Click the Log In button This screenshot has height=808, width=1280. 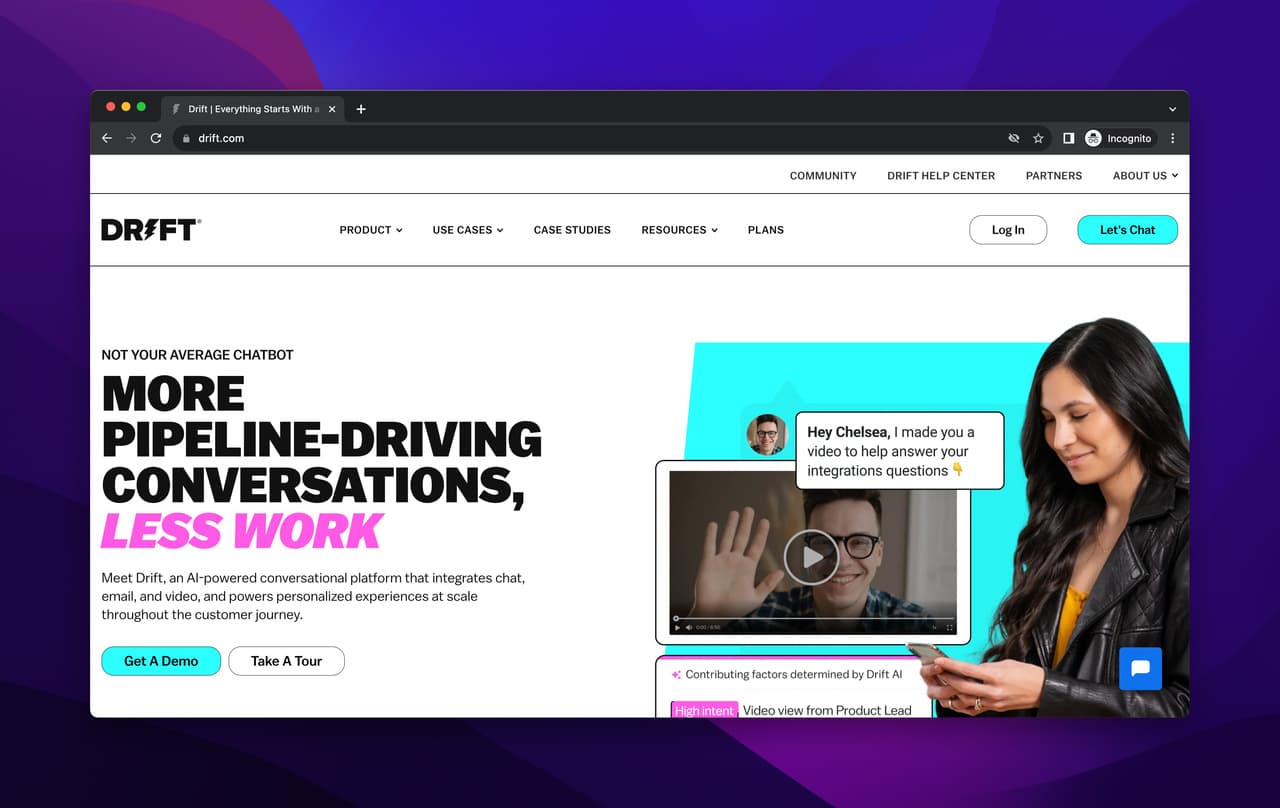[x=1008, y=230]
